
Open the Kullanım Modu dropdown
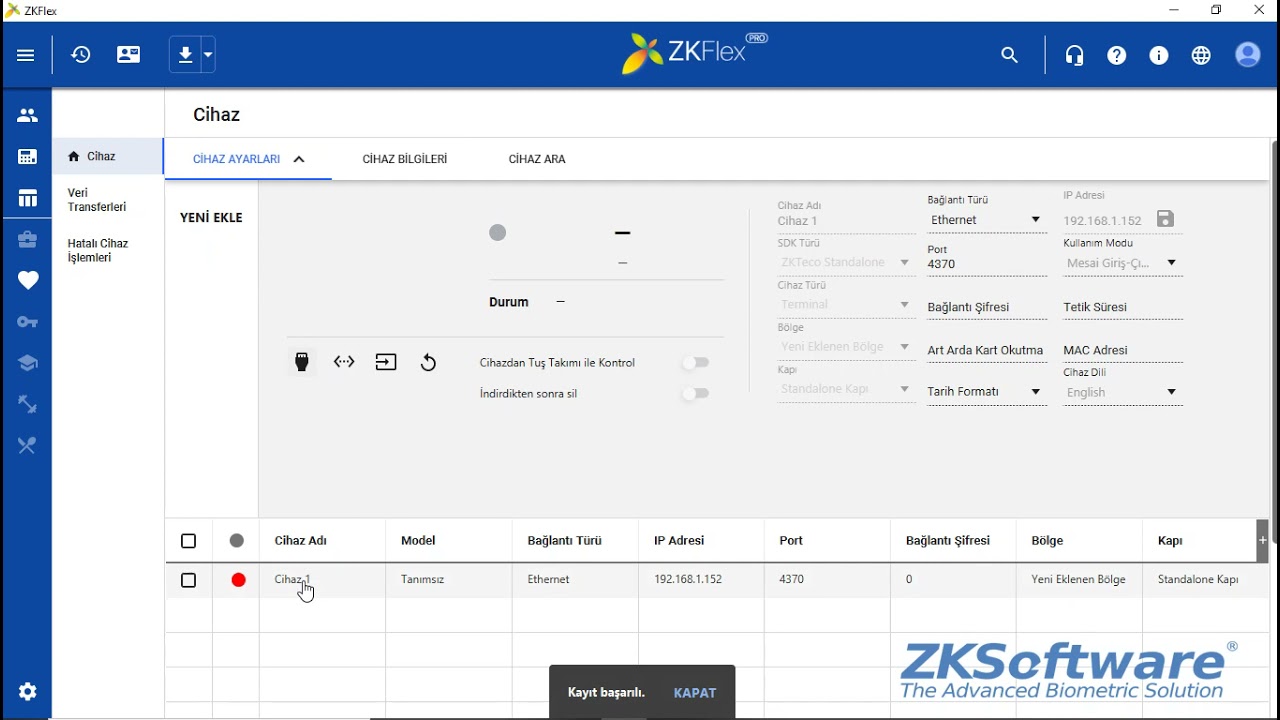1122,263
